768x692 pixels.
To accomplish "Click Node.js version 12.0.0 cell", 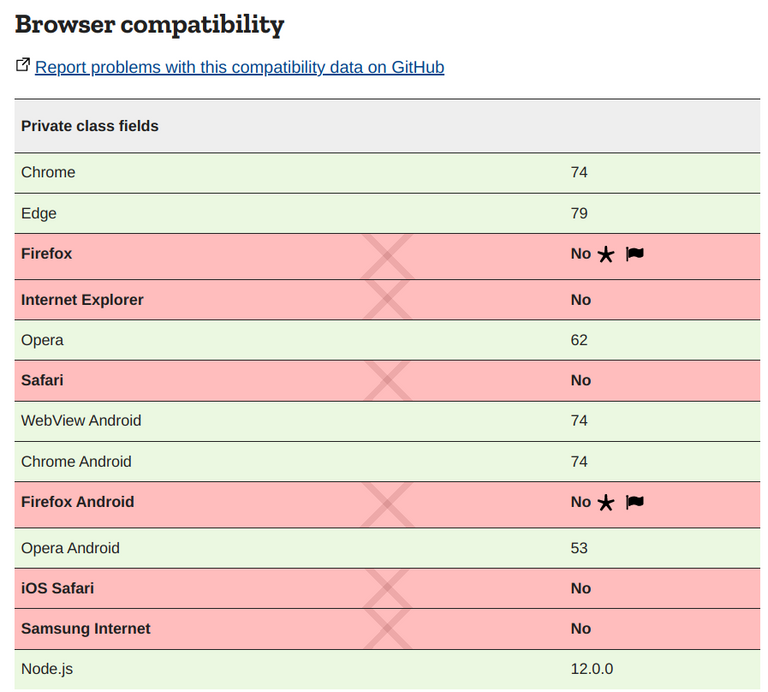I will coord(592,669).
